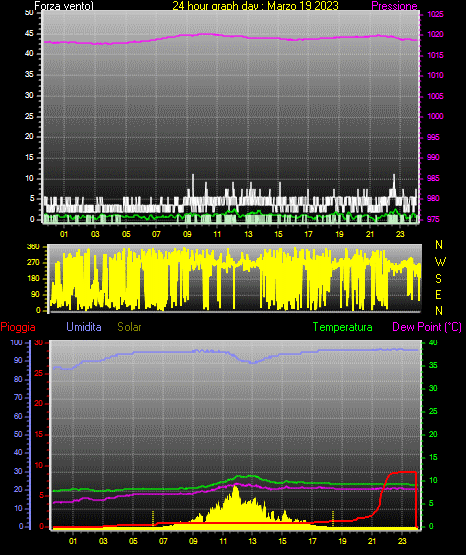Viewport: 466px width, 555px height.
Task: Click the Umidita legend label
Action: click(x=84, y=327)
